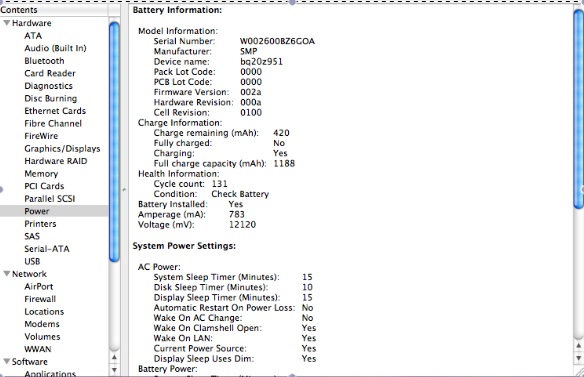Collapse the Network category triangle
584x377 pixels.
coord(6,274)
